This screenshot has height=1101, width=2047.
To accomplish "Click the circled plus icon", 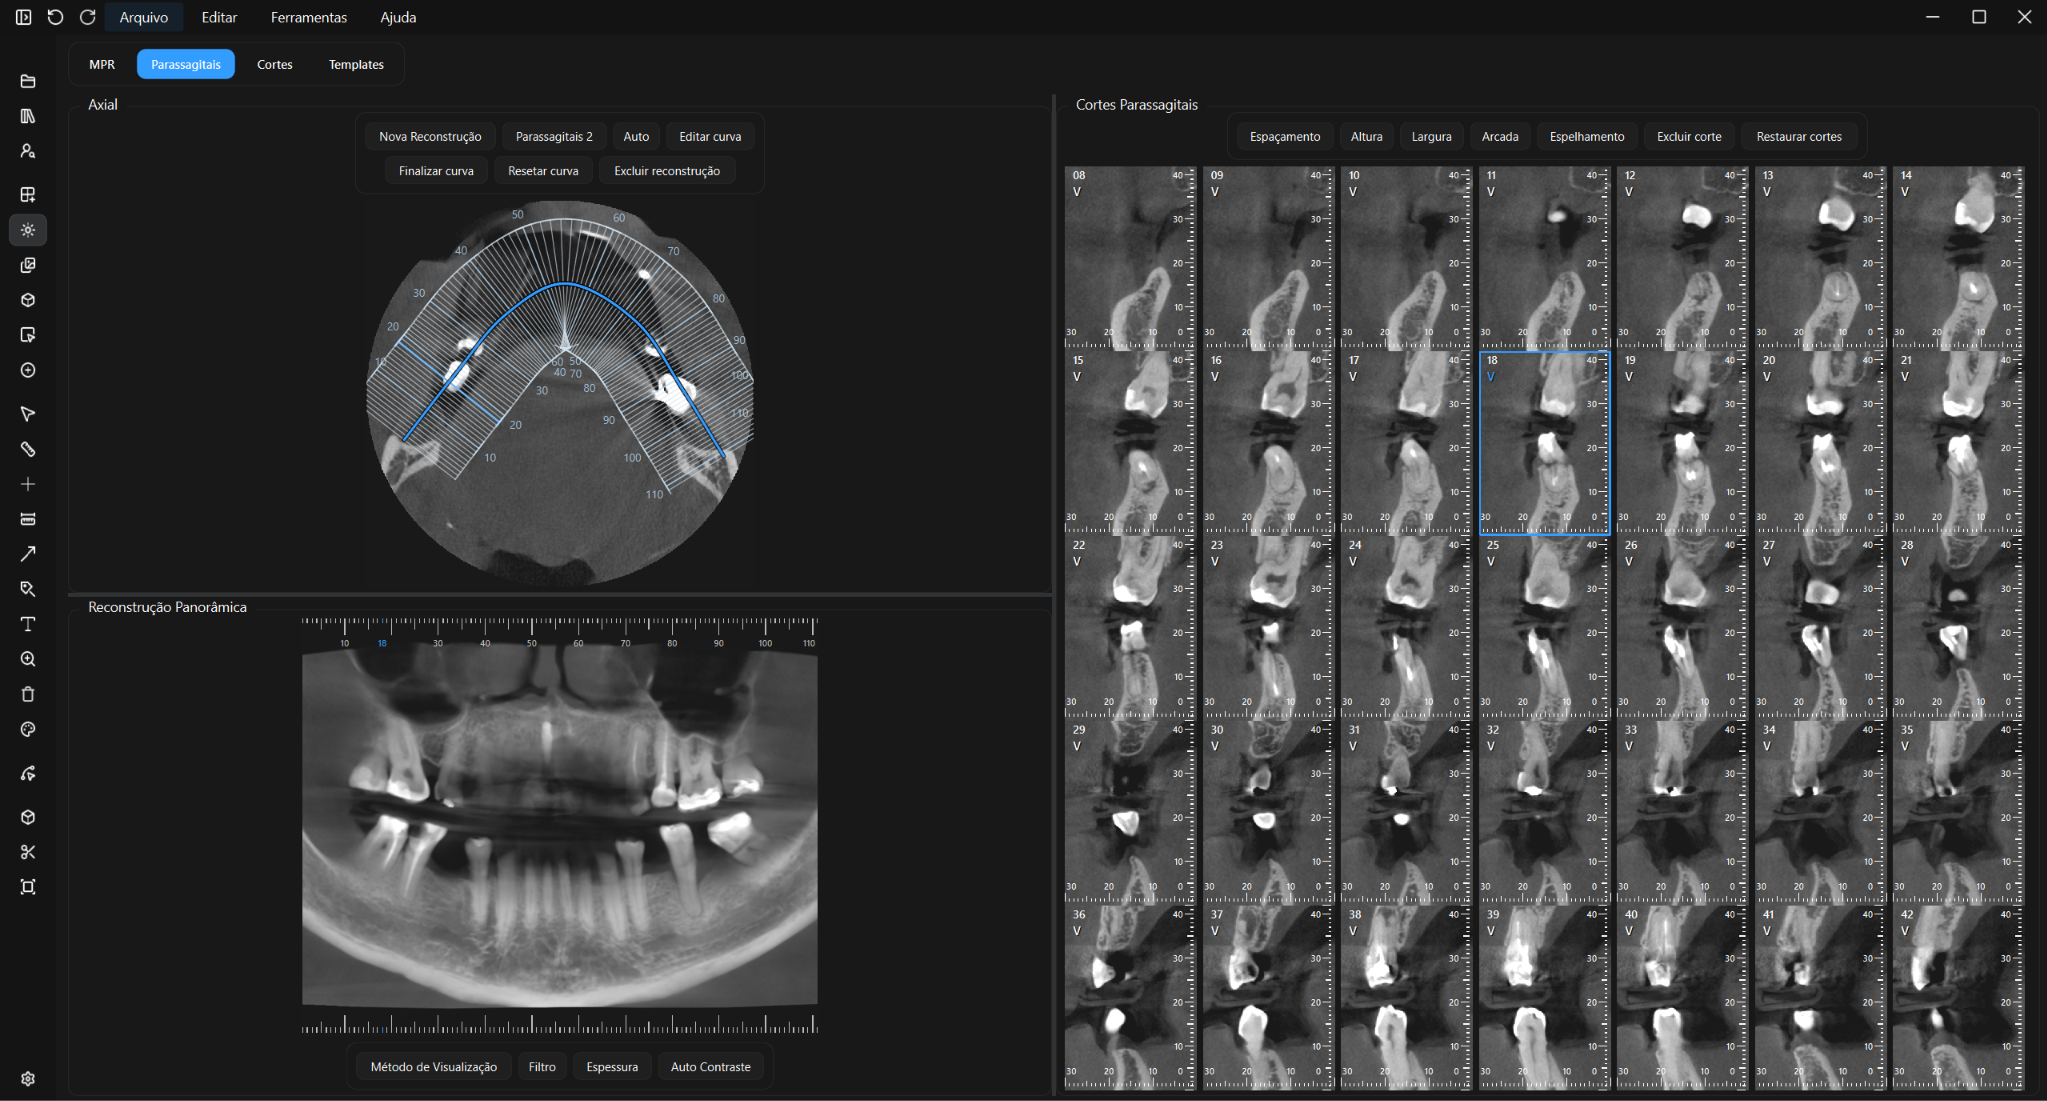I will [x=28, y=370].
